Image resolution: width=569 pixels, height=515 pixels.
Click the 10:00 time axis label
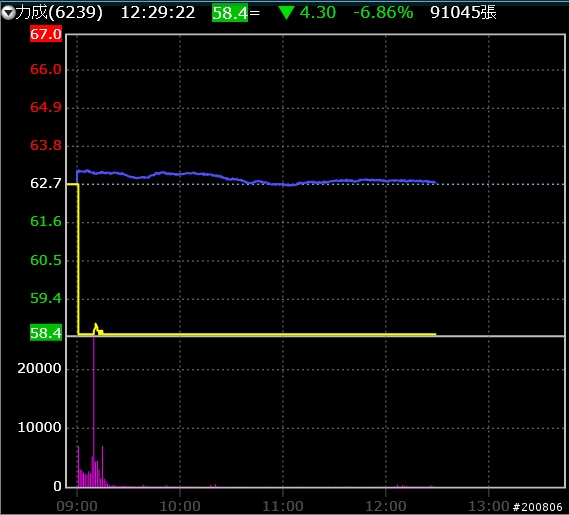click(x=180, y=506)
